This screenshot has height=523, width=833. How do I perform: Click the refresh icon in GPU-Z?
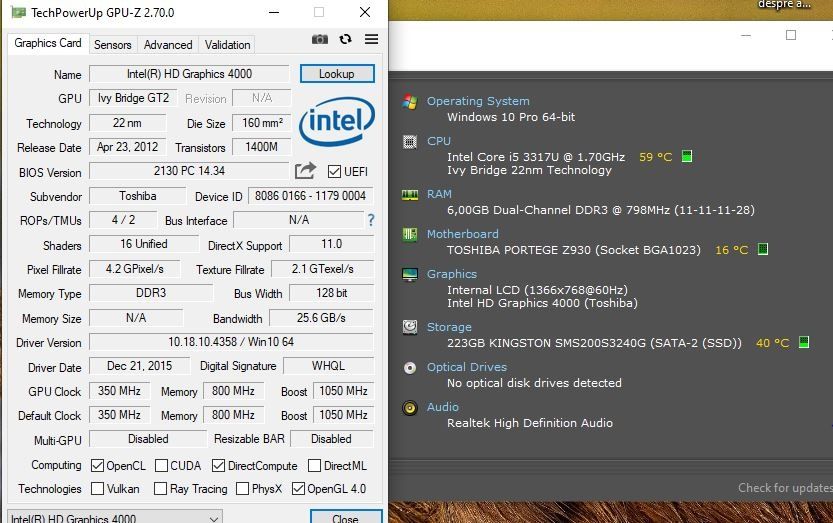[346, 39]
